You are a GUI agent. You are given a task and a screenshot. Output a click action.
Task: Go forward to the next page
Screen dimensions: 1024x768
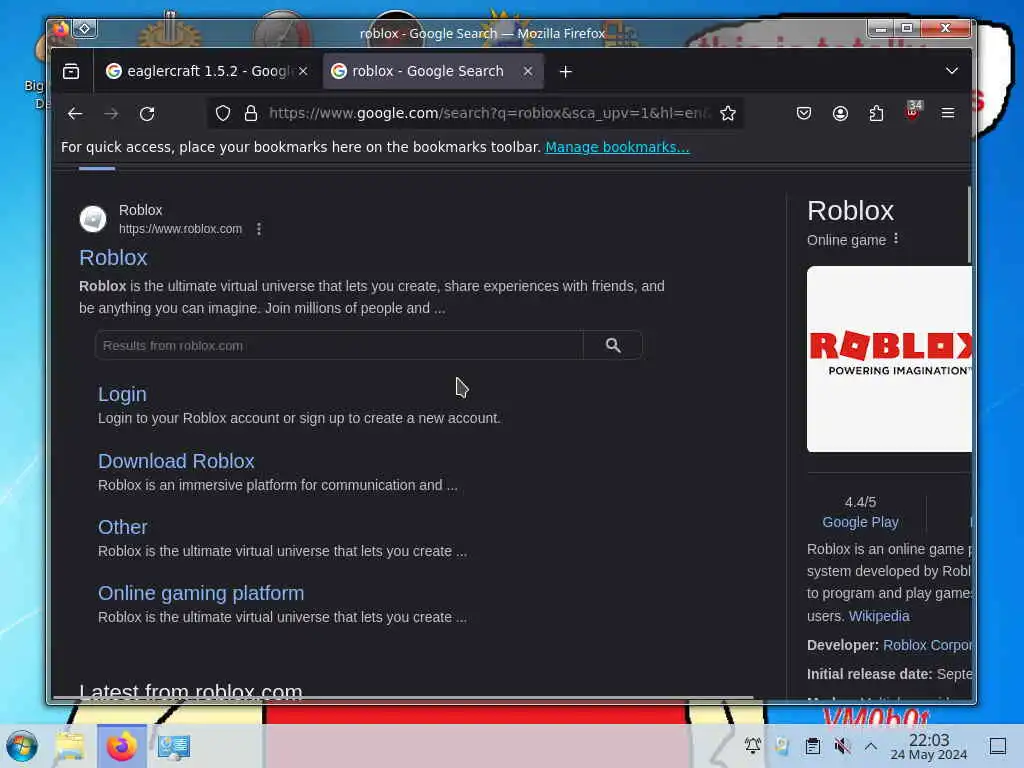tap(111, 114)
